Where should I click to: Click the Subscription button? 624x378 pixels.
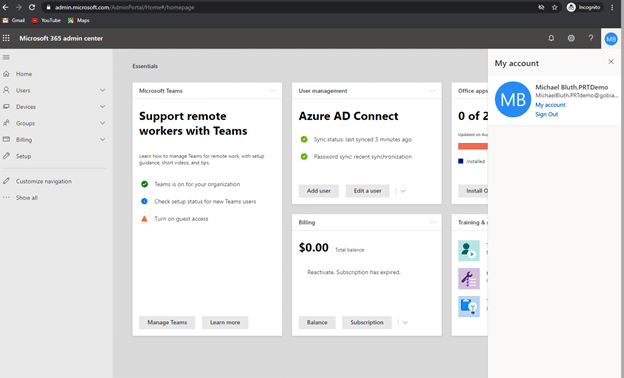click(367, 322)
